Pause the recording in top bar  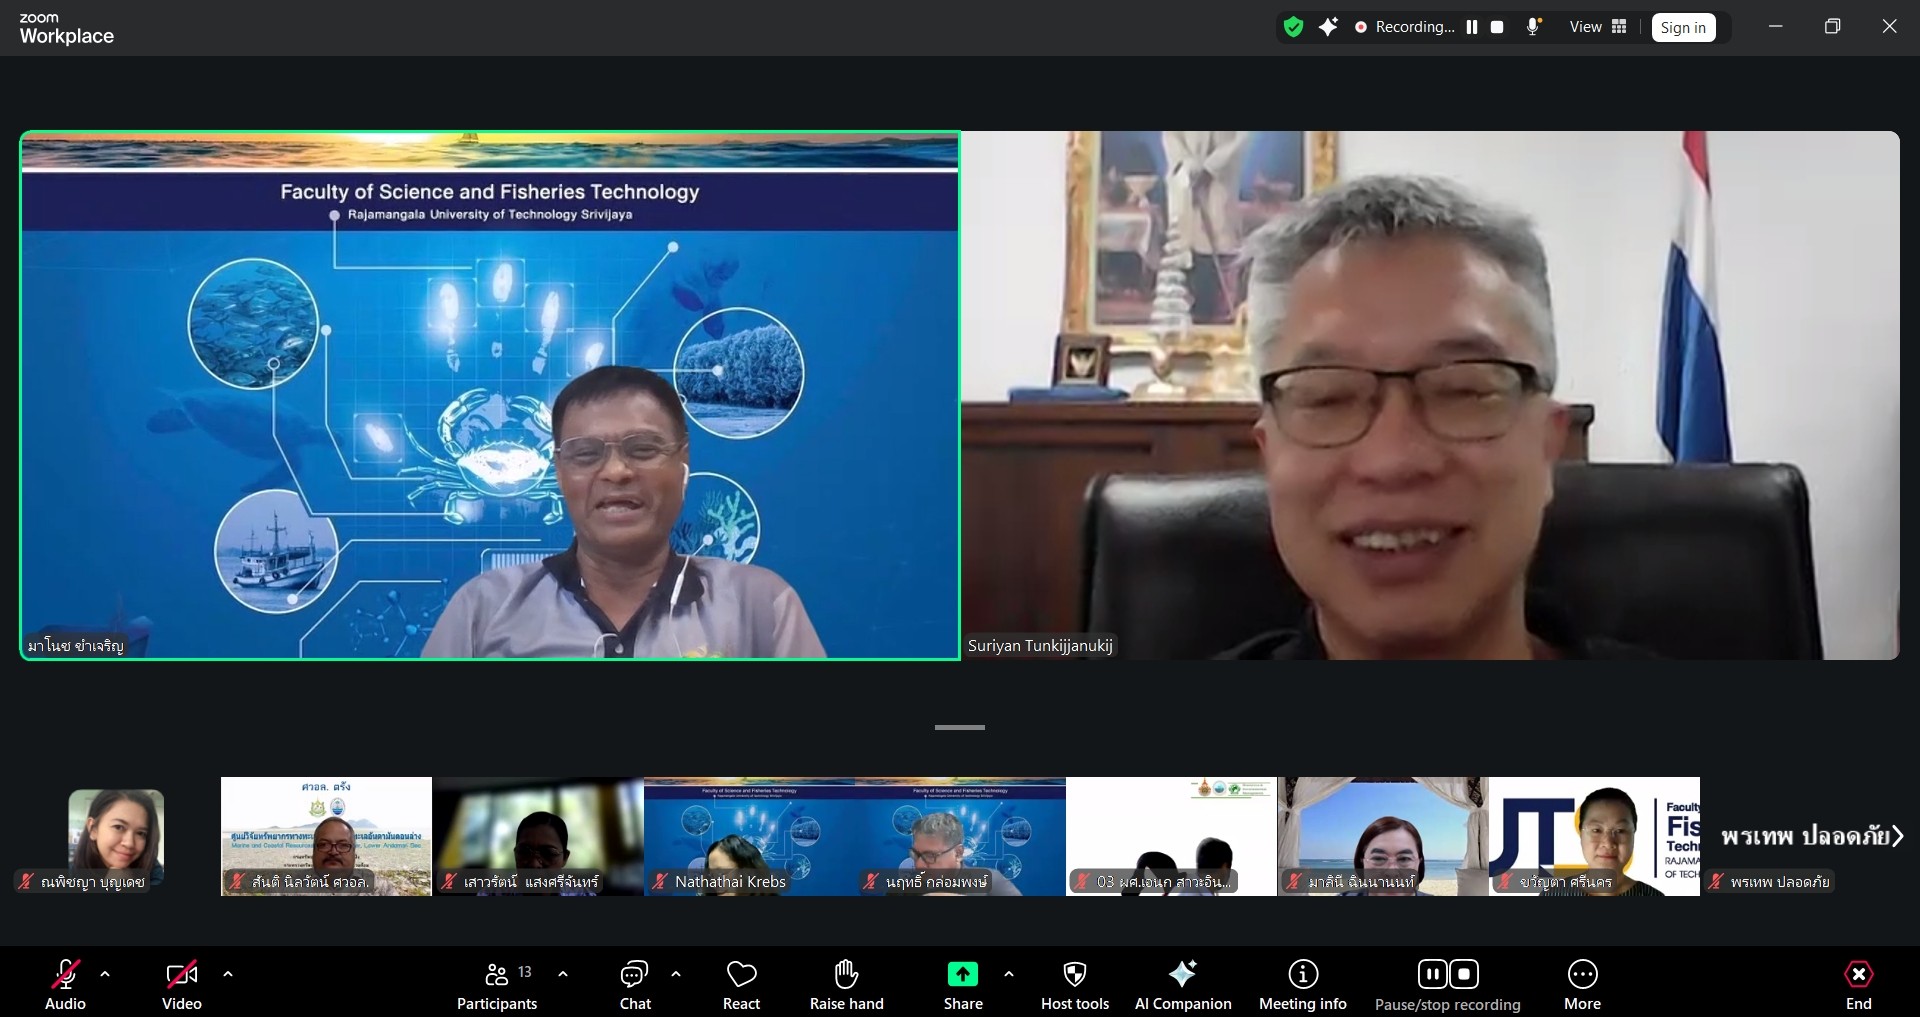(x=1472, y=27)
